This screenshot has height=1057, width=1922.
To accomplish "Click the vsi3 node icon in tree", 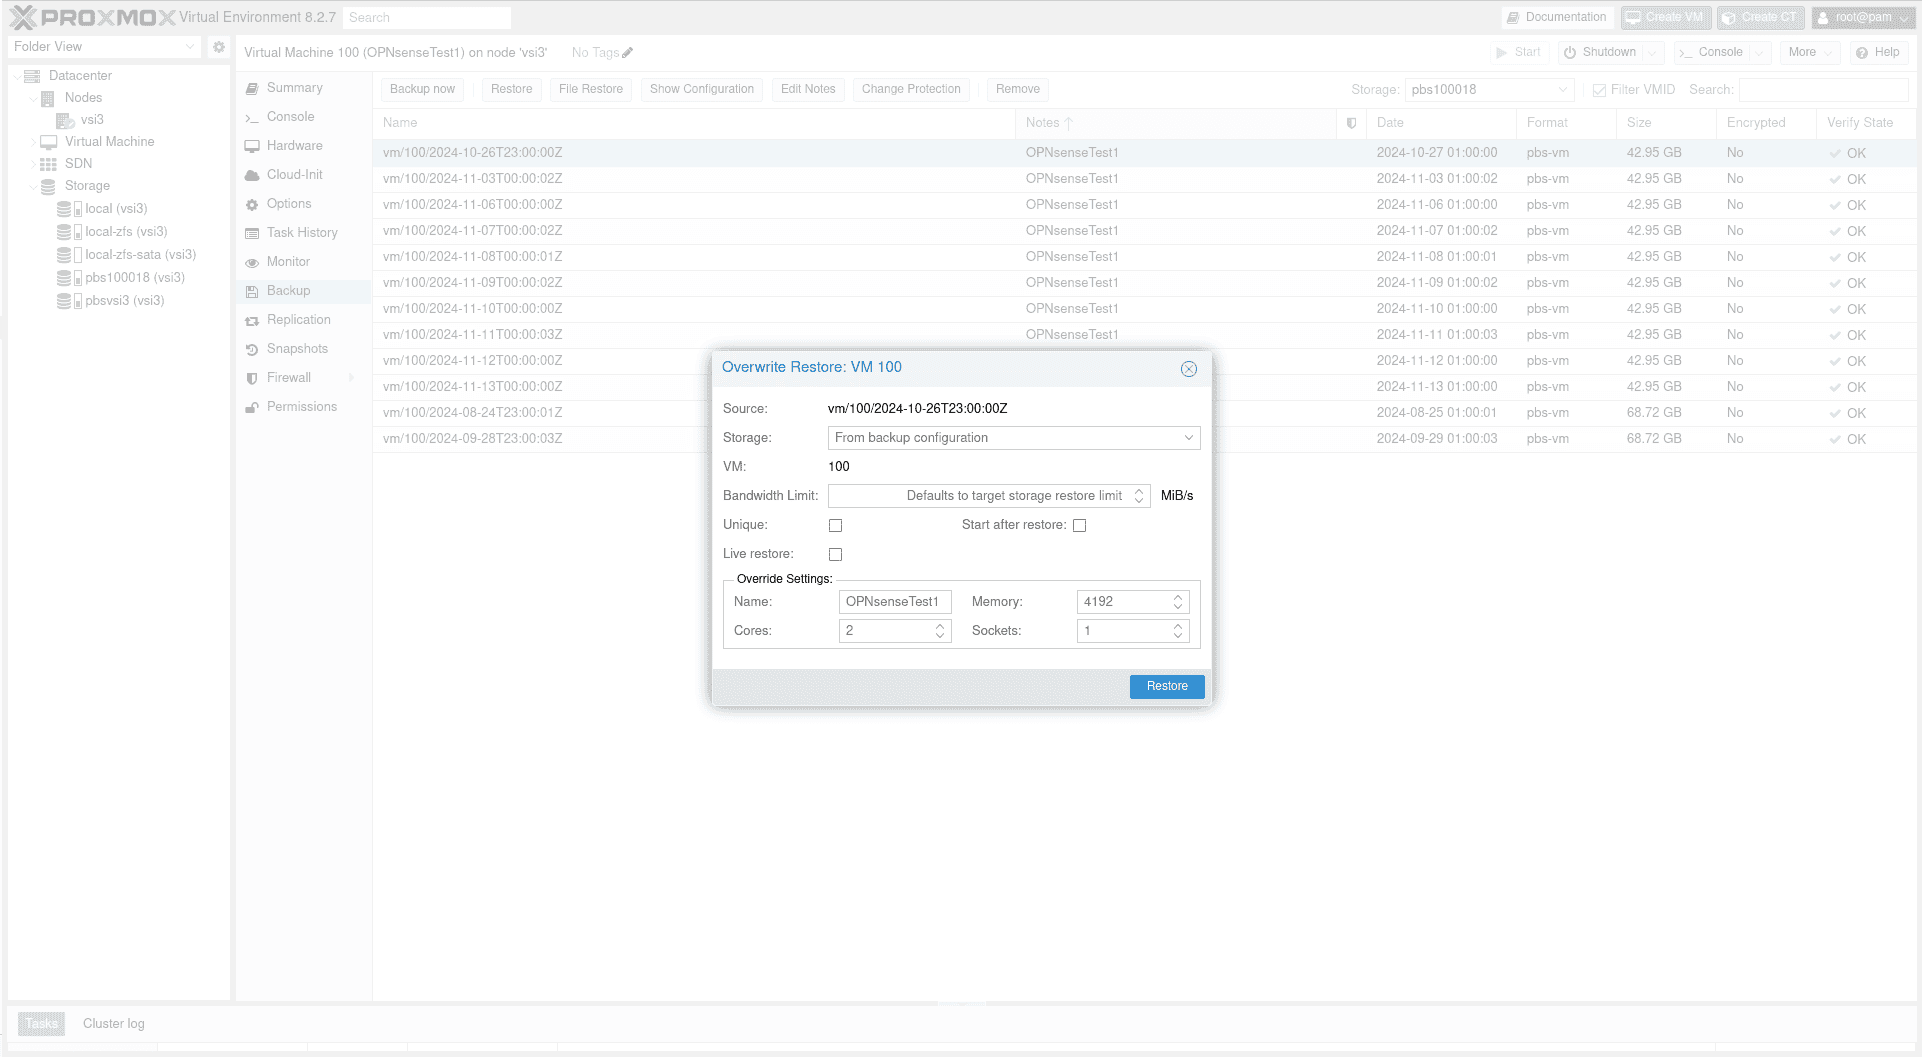I will point(65,120).
